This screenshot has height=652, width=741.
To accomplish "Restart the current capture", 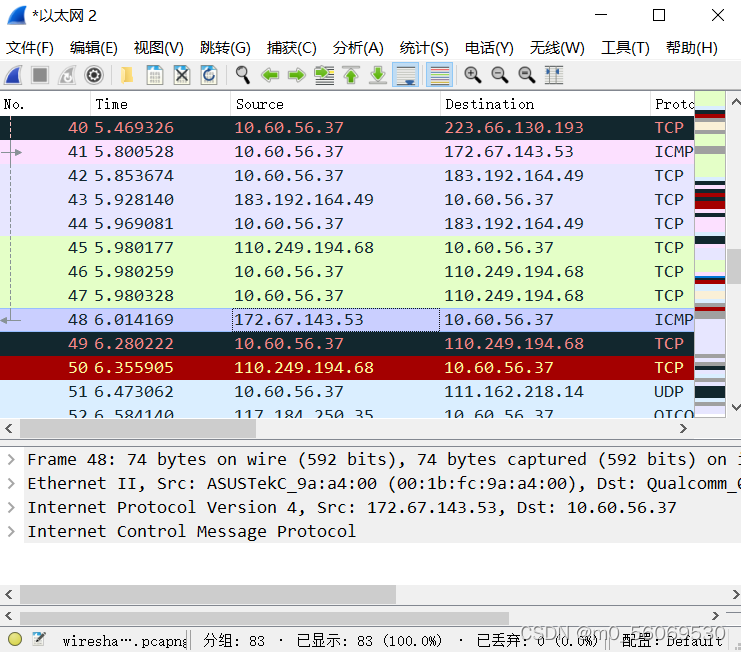I will [x=67, y=75].
